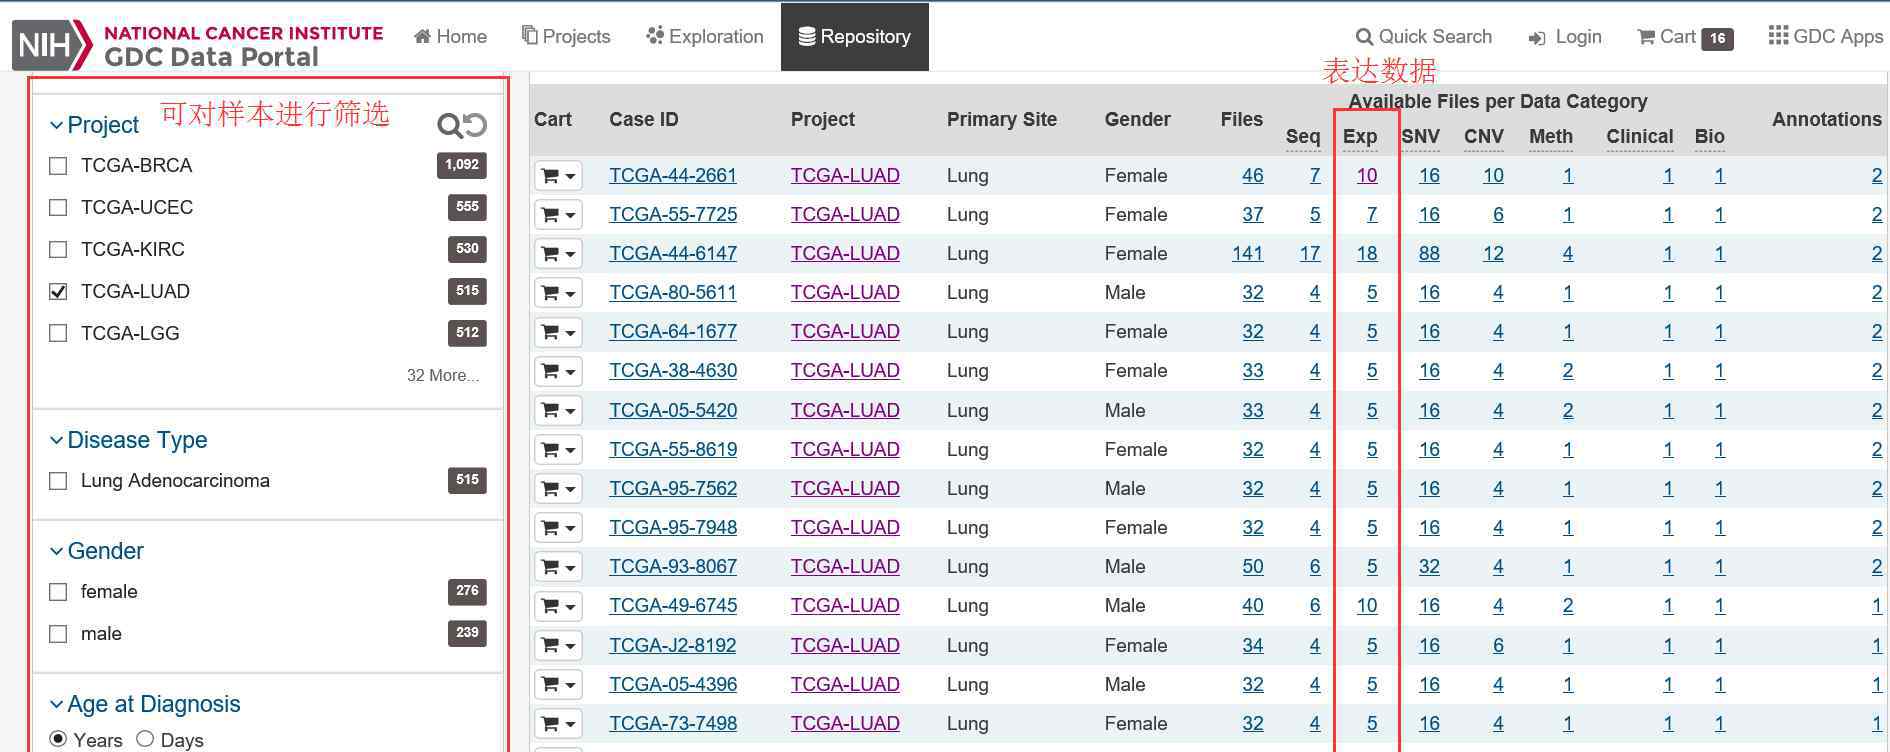Open SNV count 32 for TCGA-93-8067
The width and height of the screenshot is (1890, 752).
coord(1429,567)
